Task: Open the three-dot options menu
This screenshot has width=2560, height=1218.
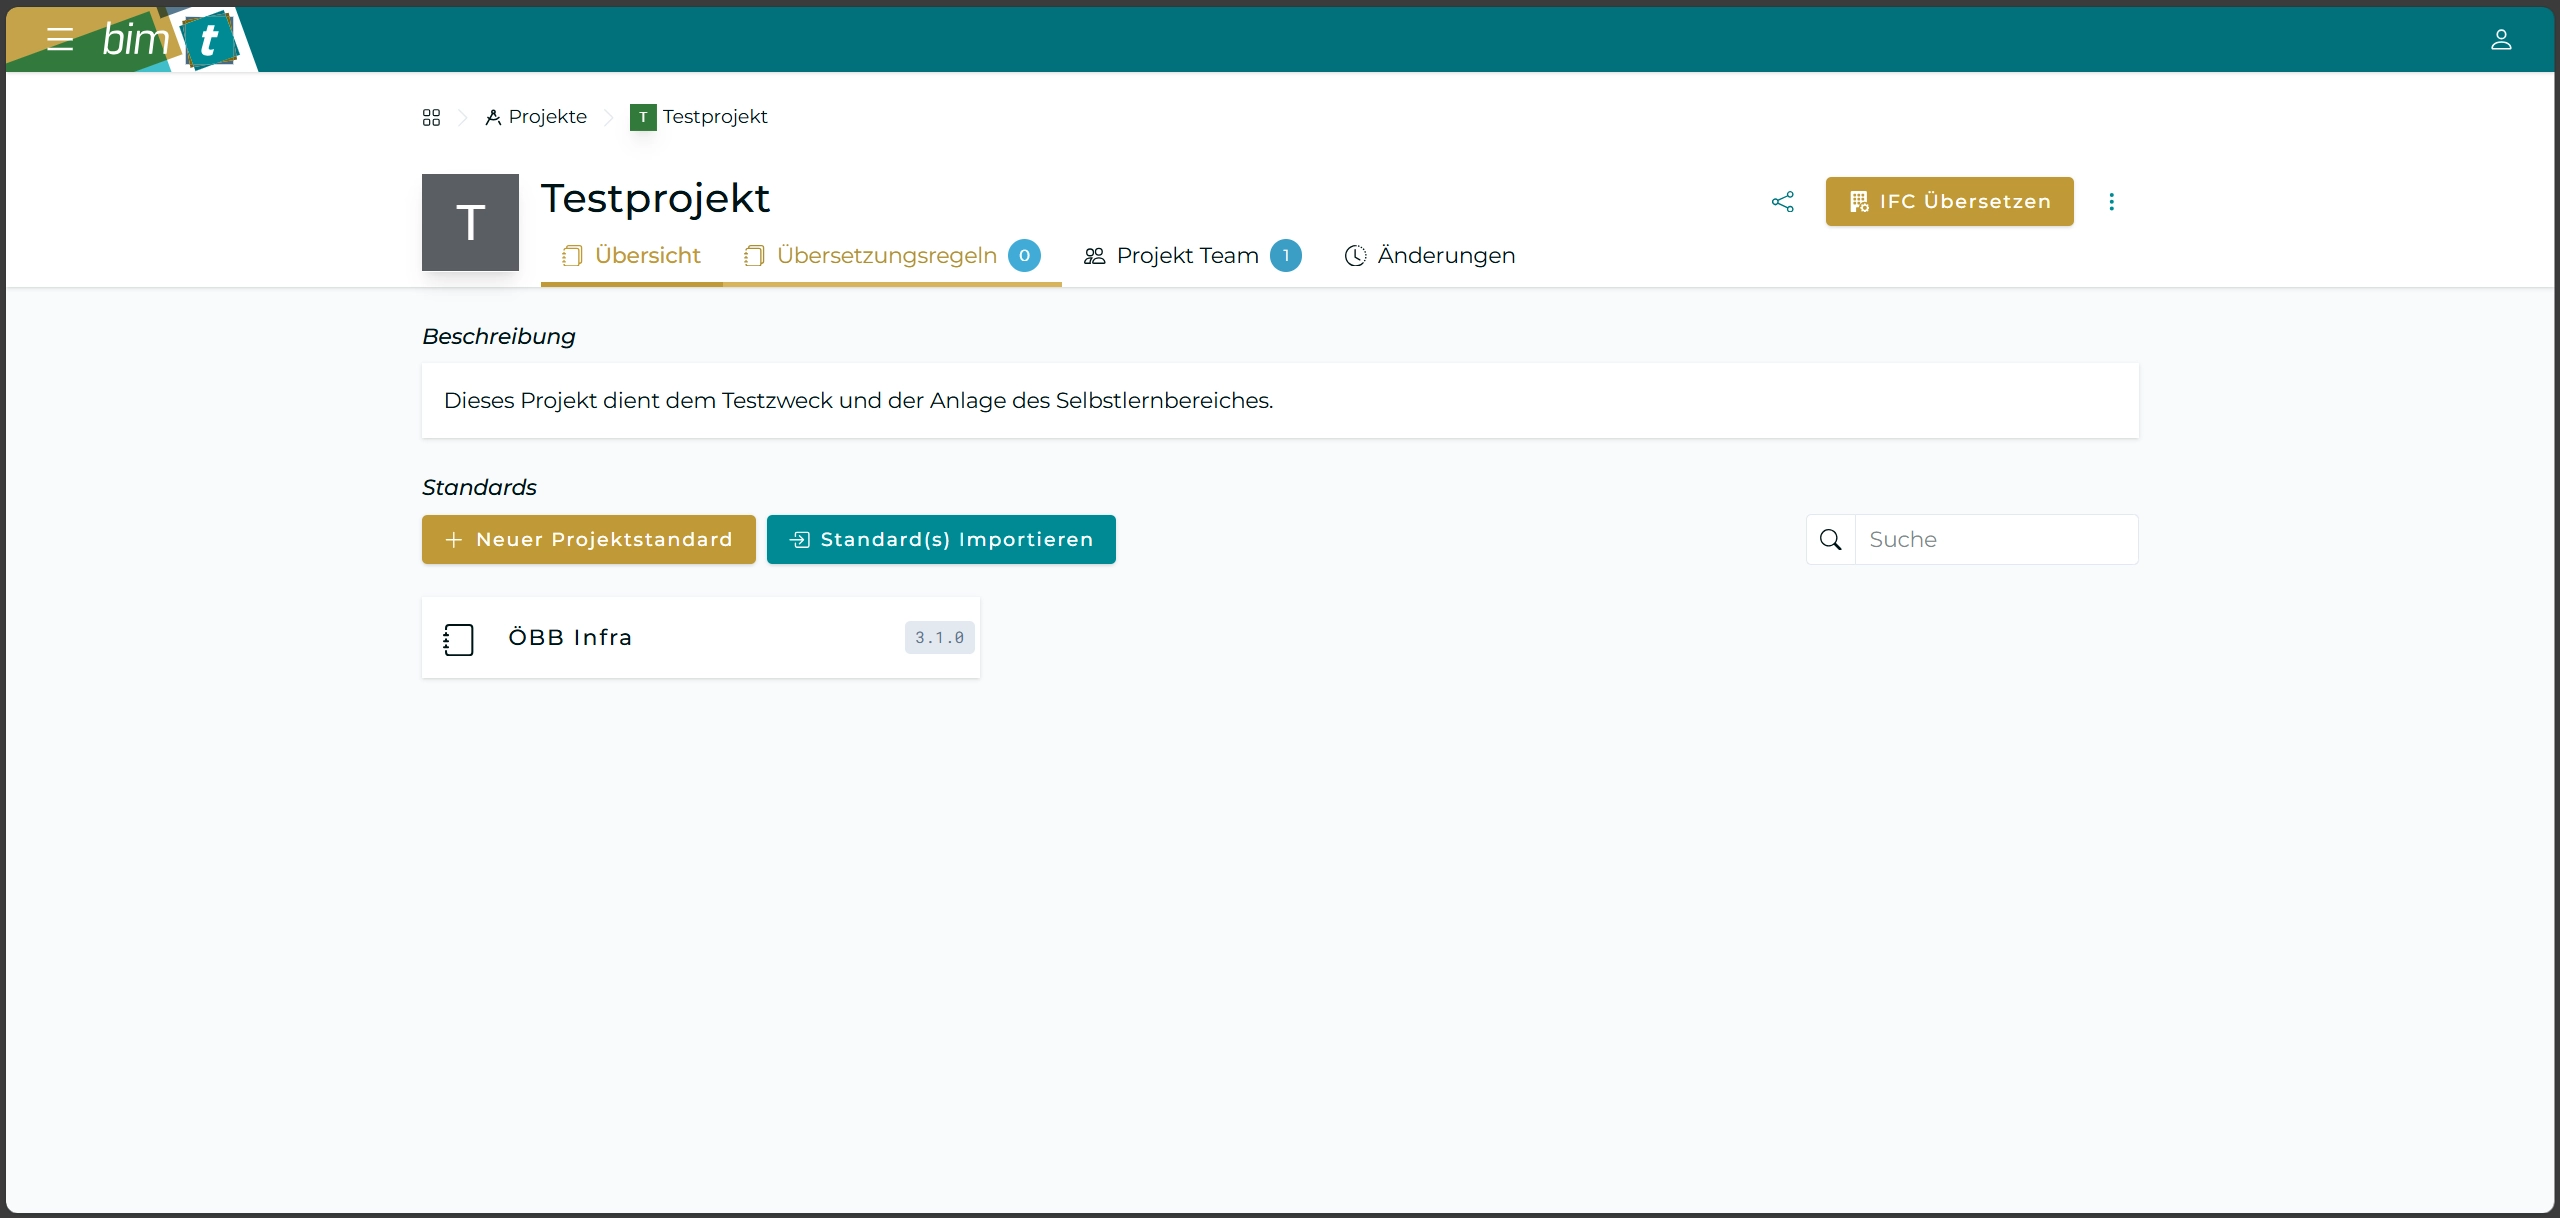Action: (2111, 201)
